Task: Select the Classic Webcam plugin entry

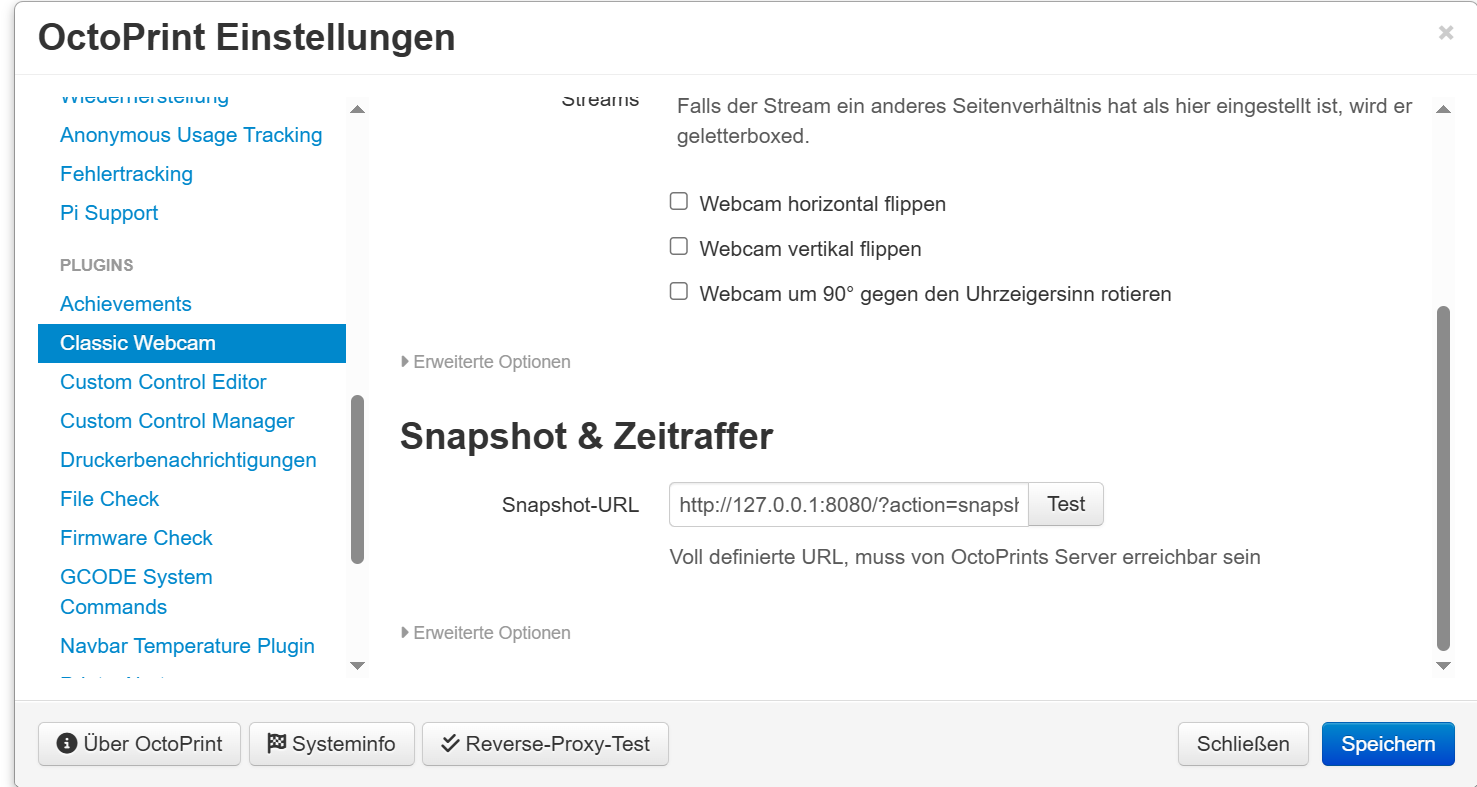Action: click(x=192, y=343)
